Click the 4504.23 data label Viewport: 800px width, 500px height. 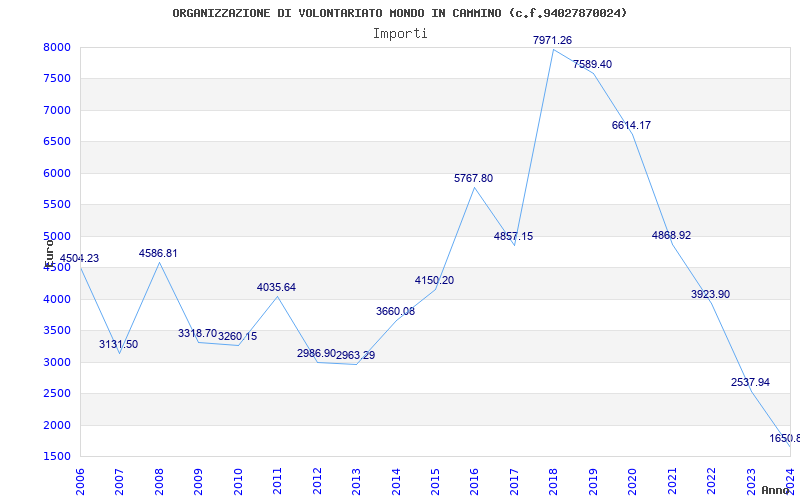tap(79, 259)
